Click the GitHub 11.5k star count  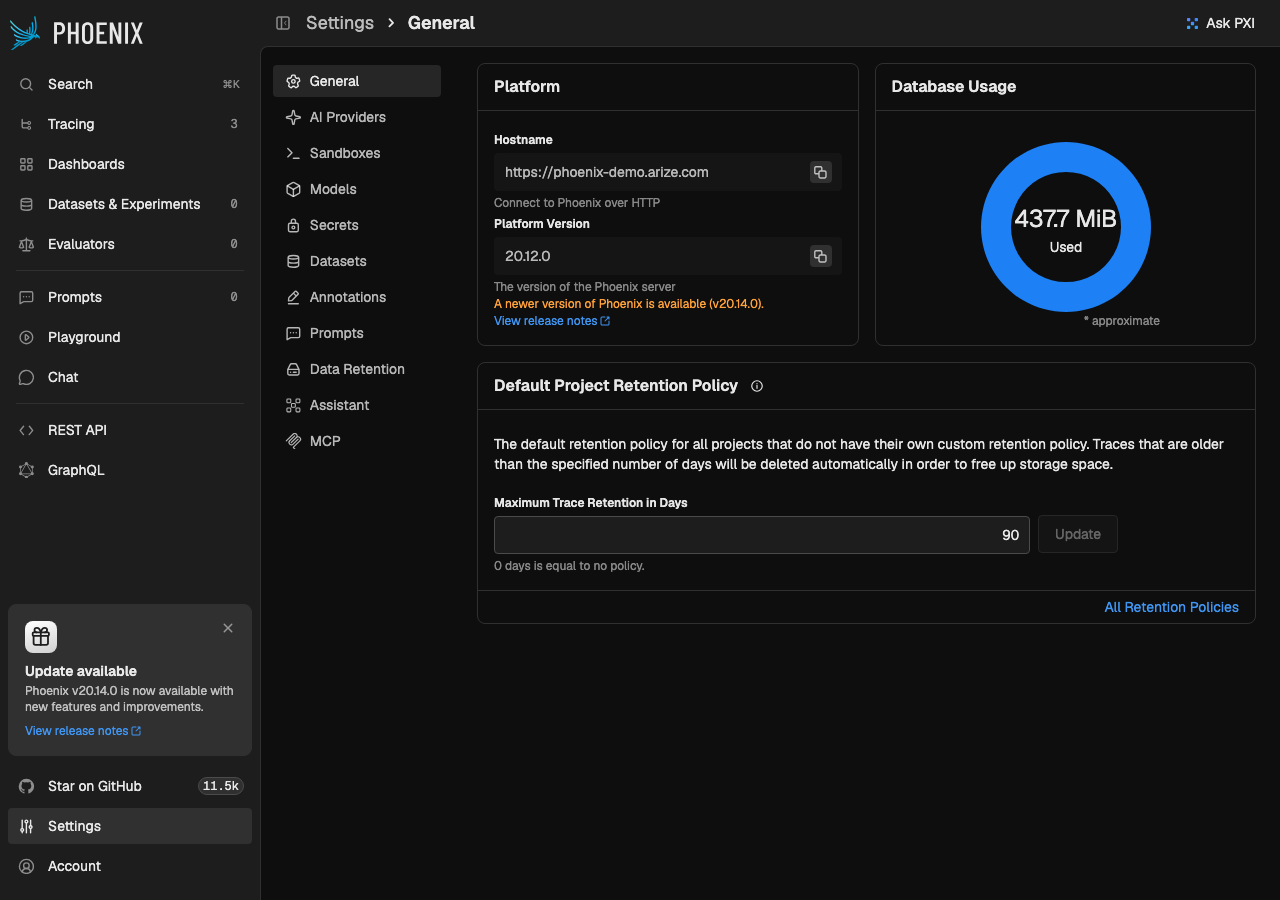click(221, 786)
